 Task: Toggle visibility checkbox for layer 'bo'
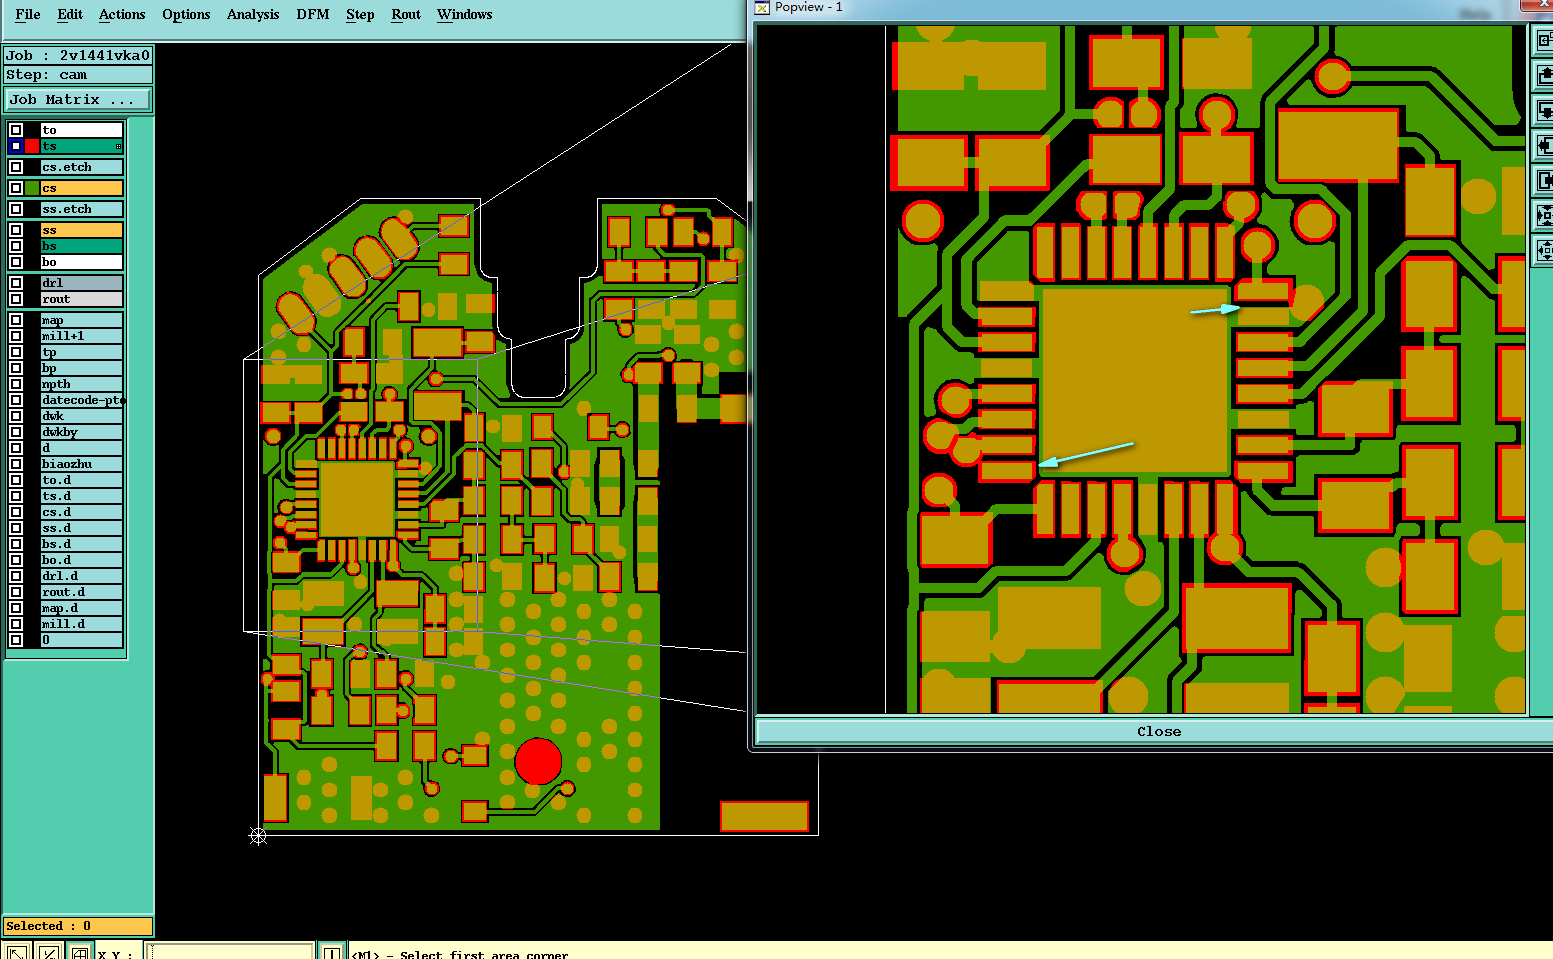(x=16, y=262)
